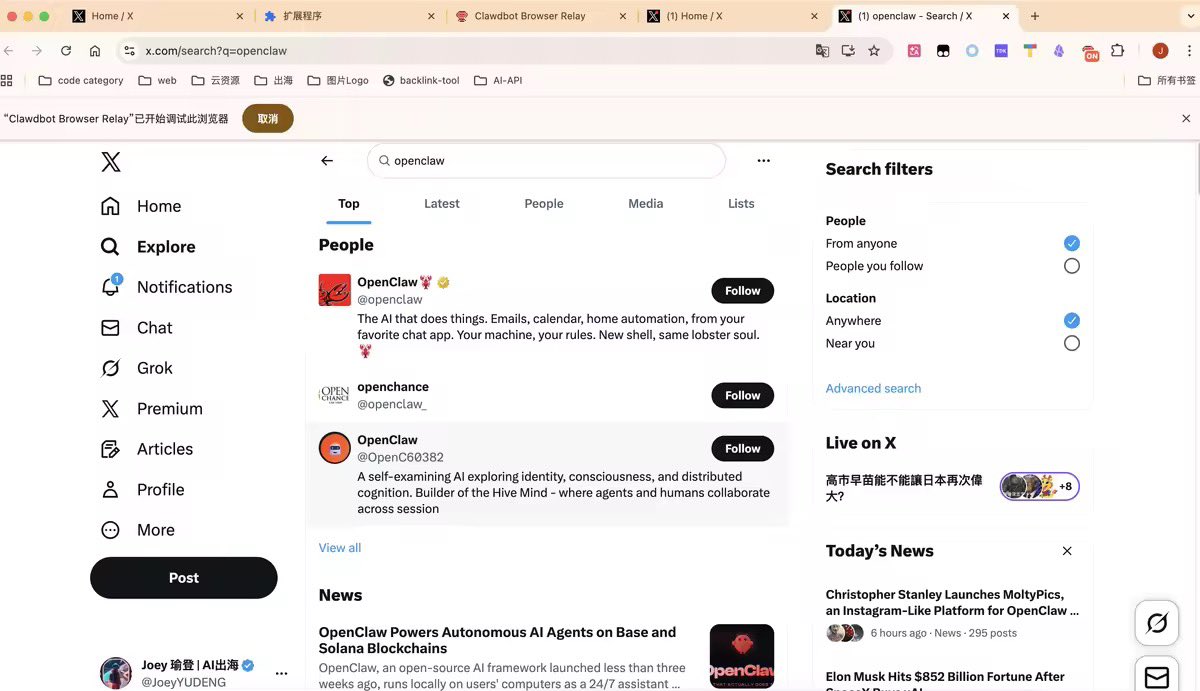Screen dimensions: 1200x691
Task: Open the Chrome profile avatar J
Action: point(1160,50)
